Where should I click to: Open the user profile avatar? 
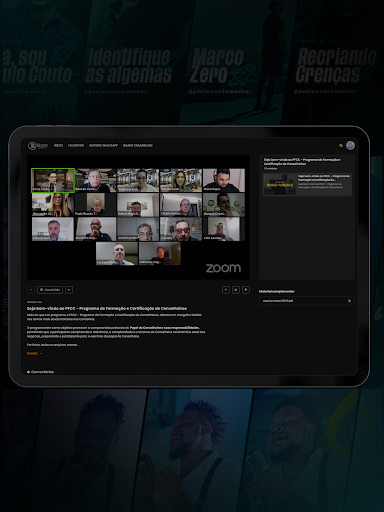(x=350, y=146)
